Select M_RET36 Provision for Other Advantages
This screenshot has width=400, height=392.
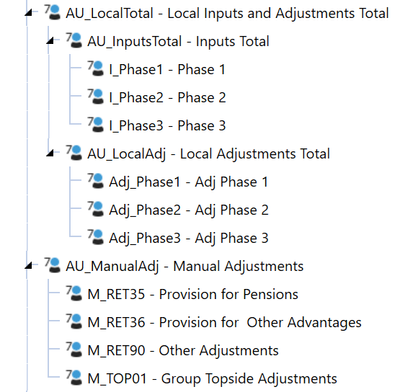click(224, 322)
